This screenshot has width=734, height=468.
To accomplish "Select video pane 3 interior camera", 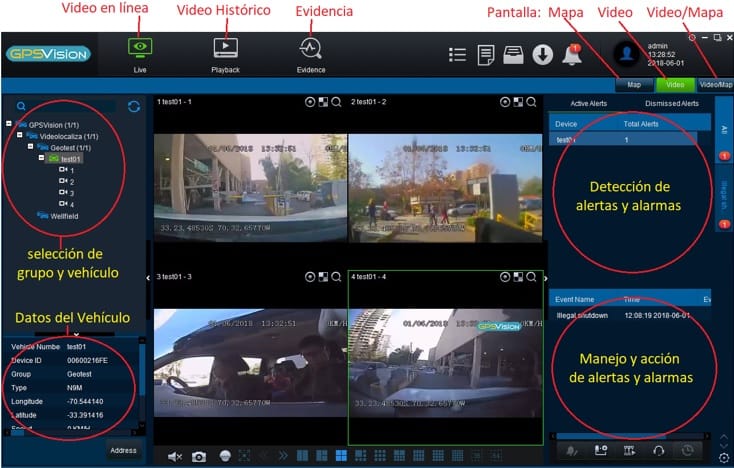I will click(250, 363).
